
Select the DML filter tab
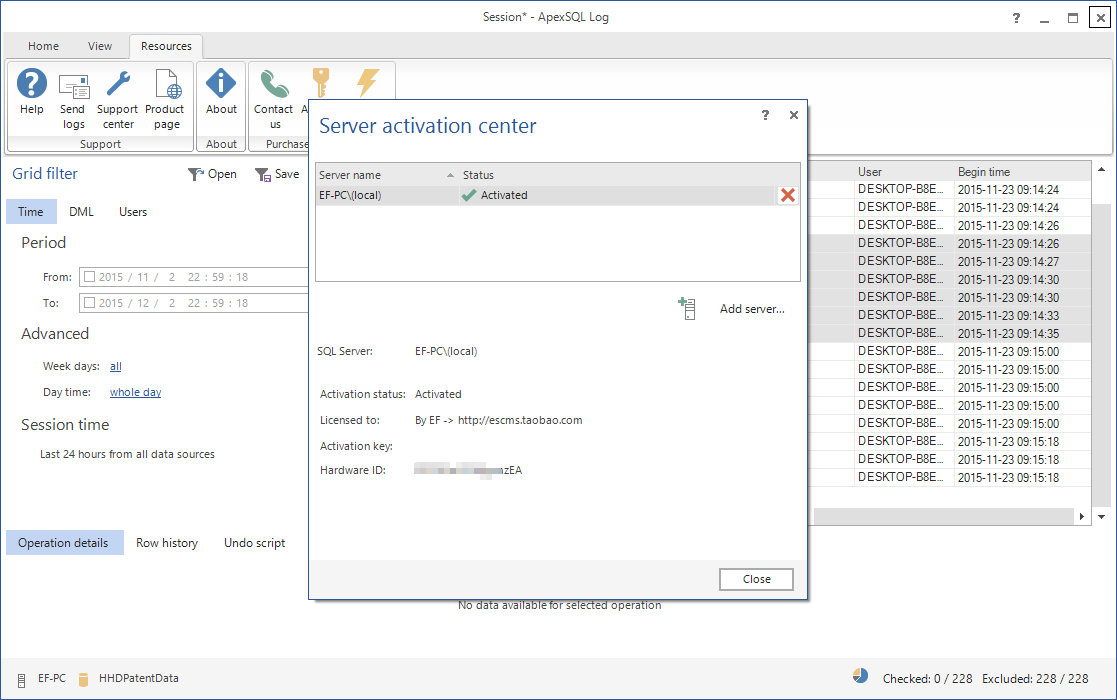coord(81,211)
